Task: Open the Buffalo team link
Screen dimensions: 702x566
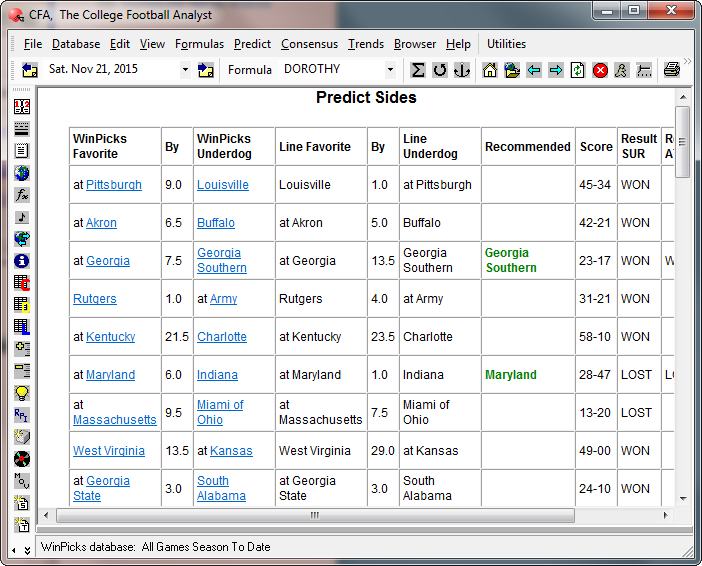Action: pos(216,223)
